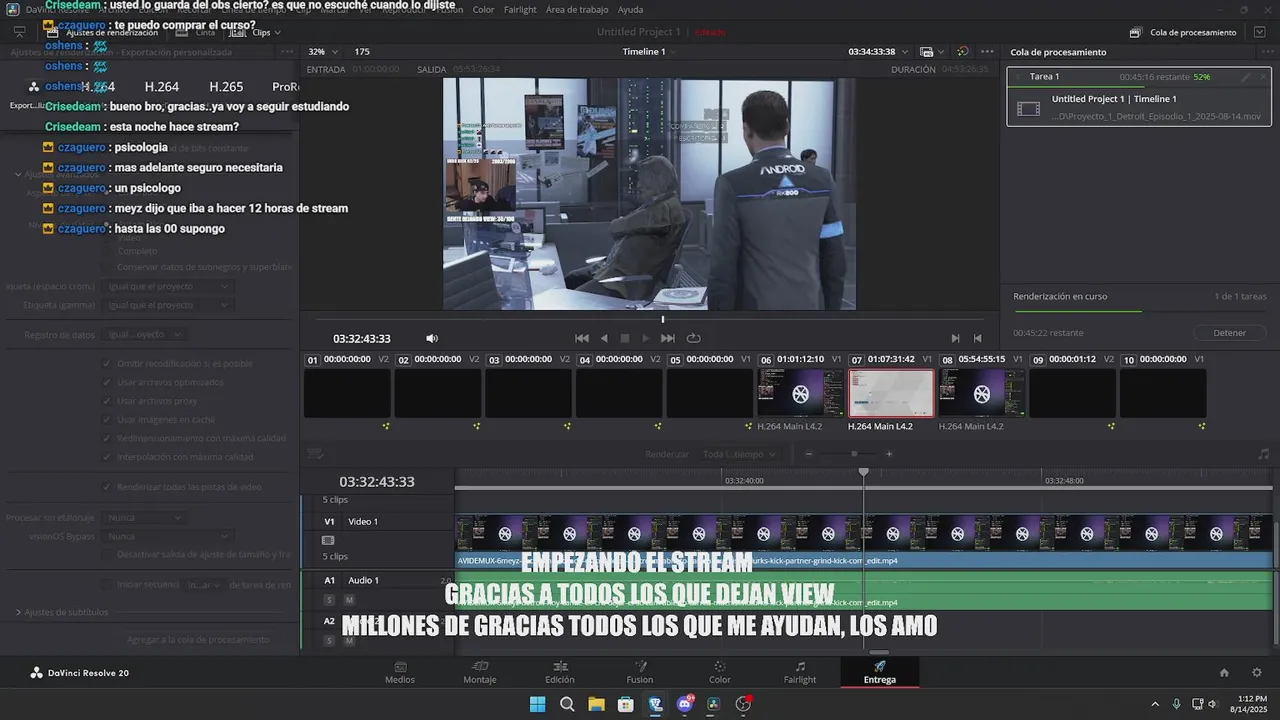
Task: Click the viewer scrub bar playhead
Action: tap(662, 320)
